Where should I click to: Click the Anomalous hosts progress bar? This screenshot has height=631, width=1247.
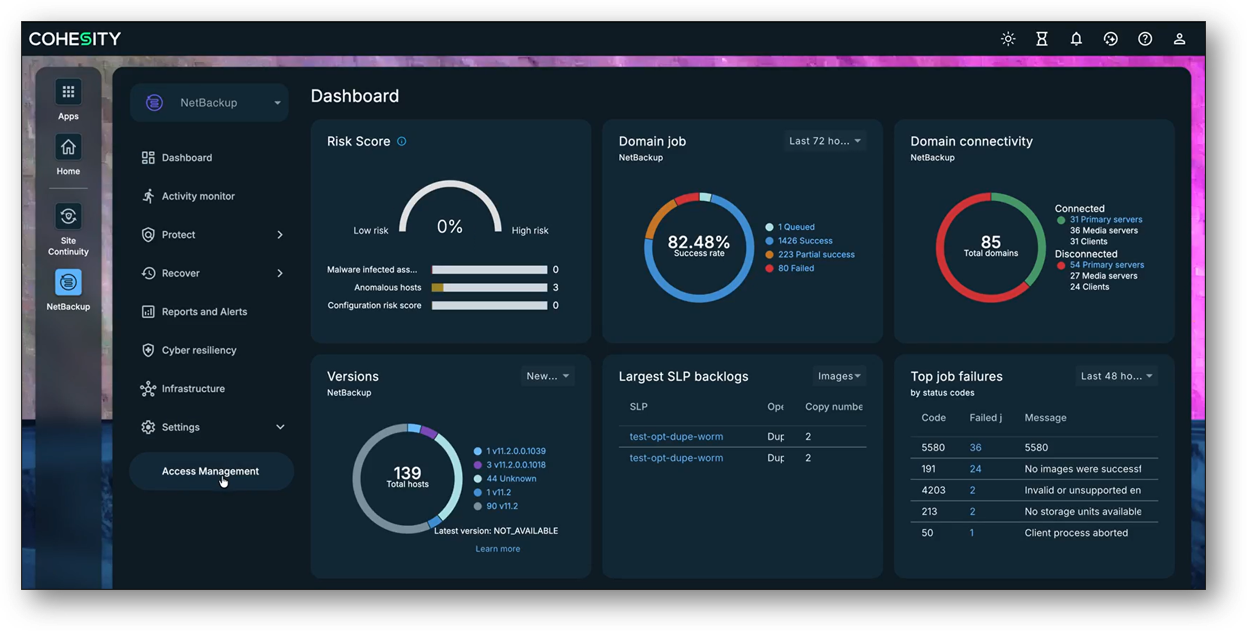(489, 288)
